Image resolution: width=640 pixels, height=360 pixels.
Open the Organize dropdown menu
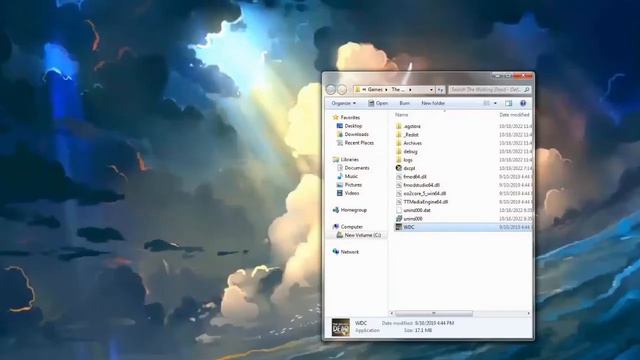(x=343, y=103)
